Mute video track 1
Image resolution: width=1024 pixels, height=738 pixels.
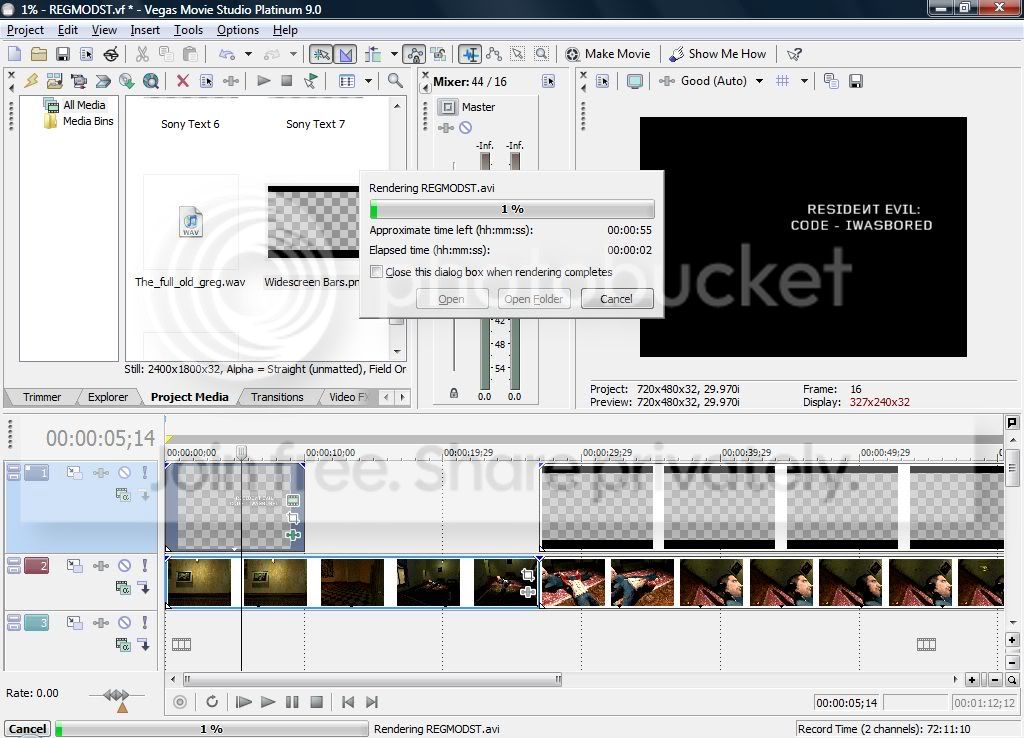click(x=124, y=472)
